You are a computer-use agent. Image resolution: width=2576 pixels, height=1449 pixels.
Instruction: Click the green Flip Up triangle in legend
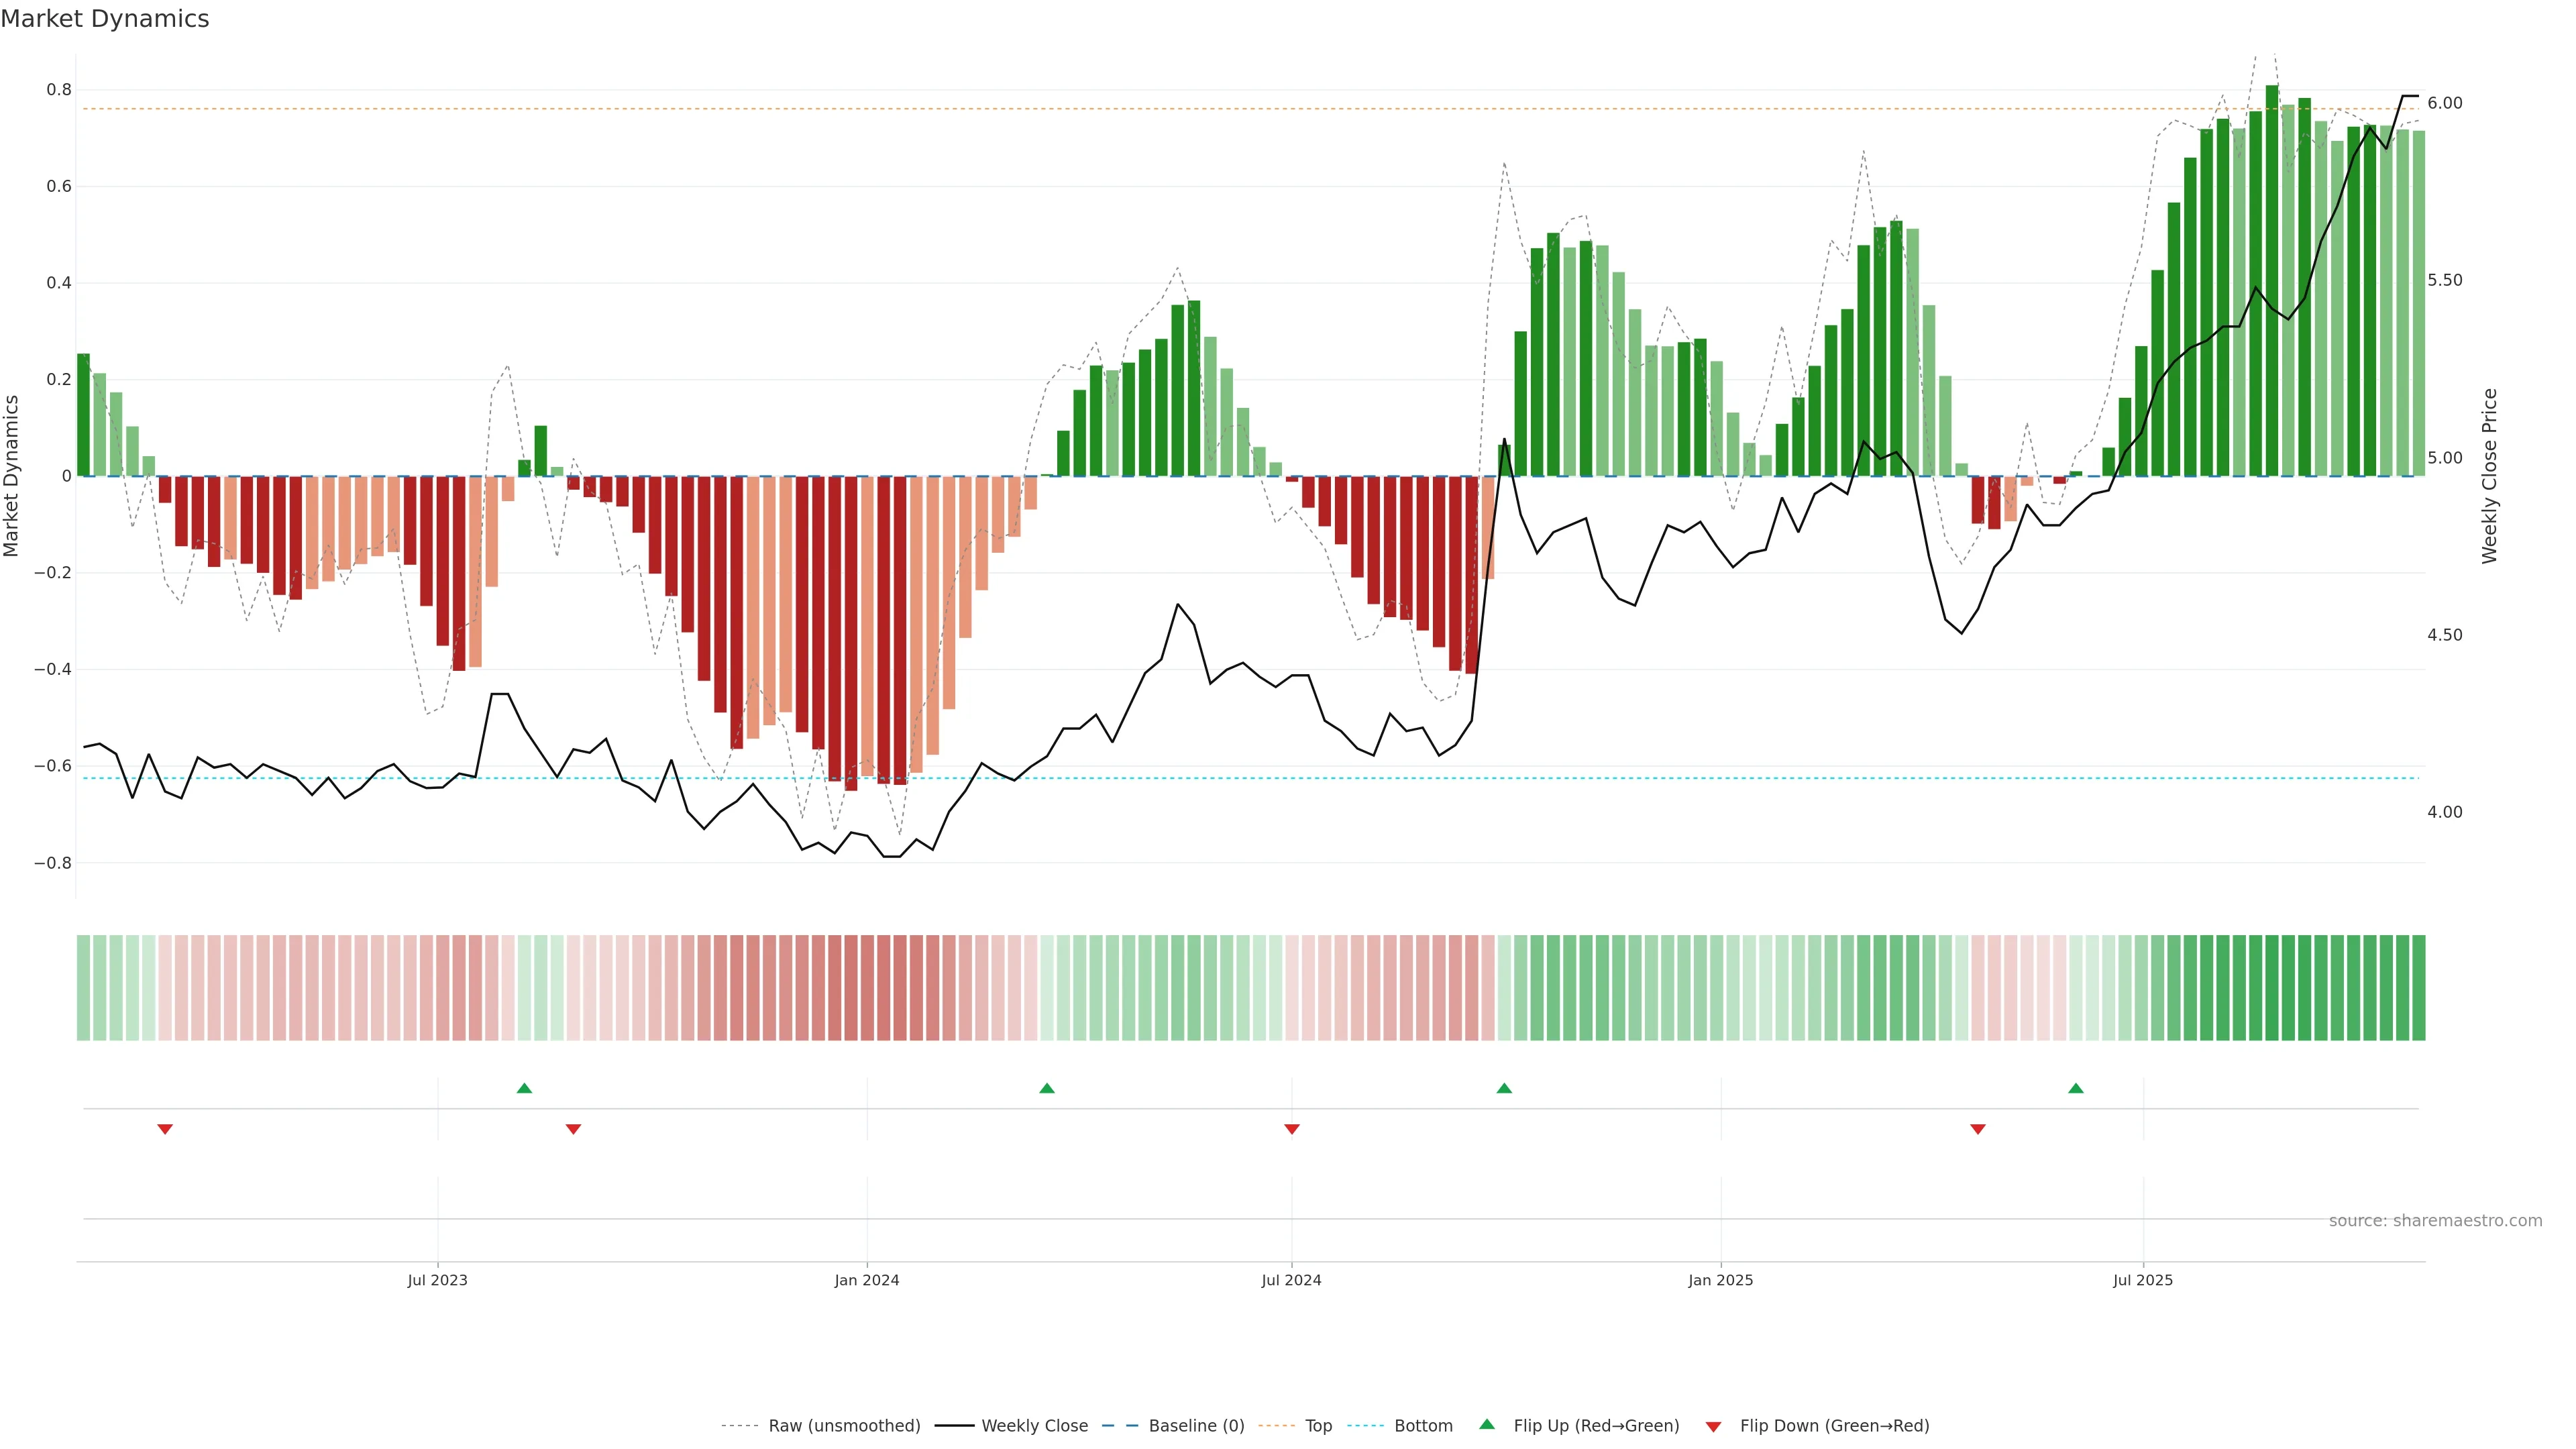pos(1487,1424)
